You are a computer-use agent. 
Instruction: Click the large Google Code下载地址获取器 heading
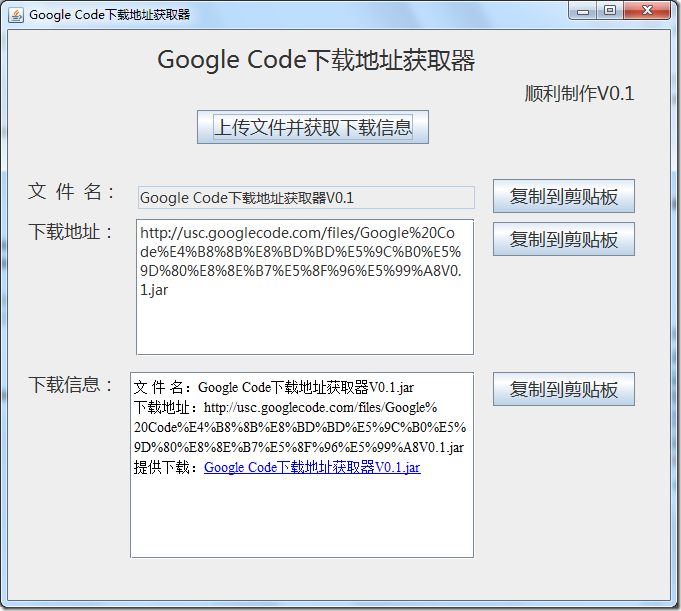coord(316,60)
